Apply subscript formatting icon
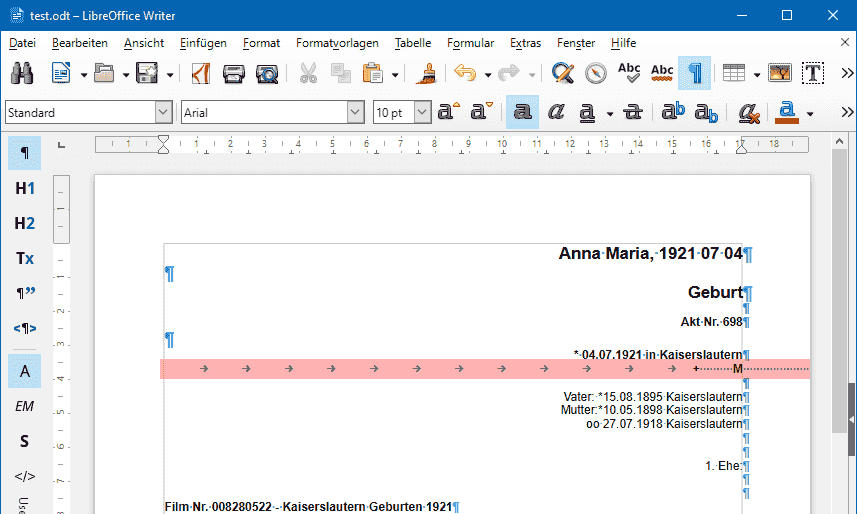The width and height of the screenshot is (857, 514). (706, 112)
